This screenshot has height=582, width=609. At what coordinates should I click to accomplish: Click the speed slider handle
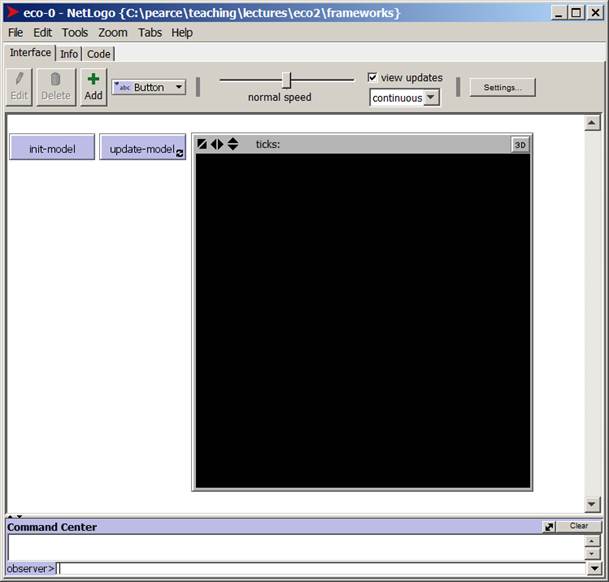coord(287,80)
